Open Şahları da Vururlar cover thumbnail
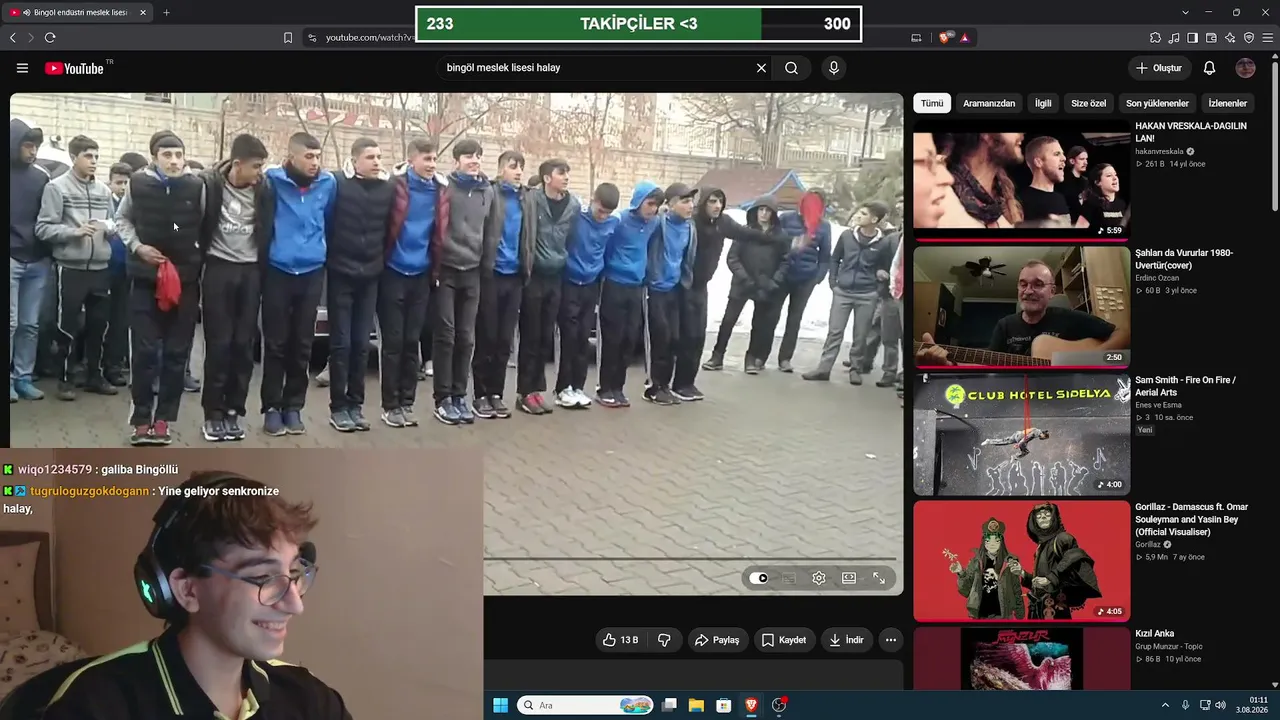 (x=1021, y=308)
